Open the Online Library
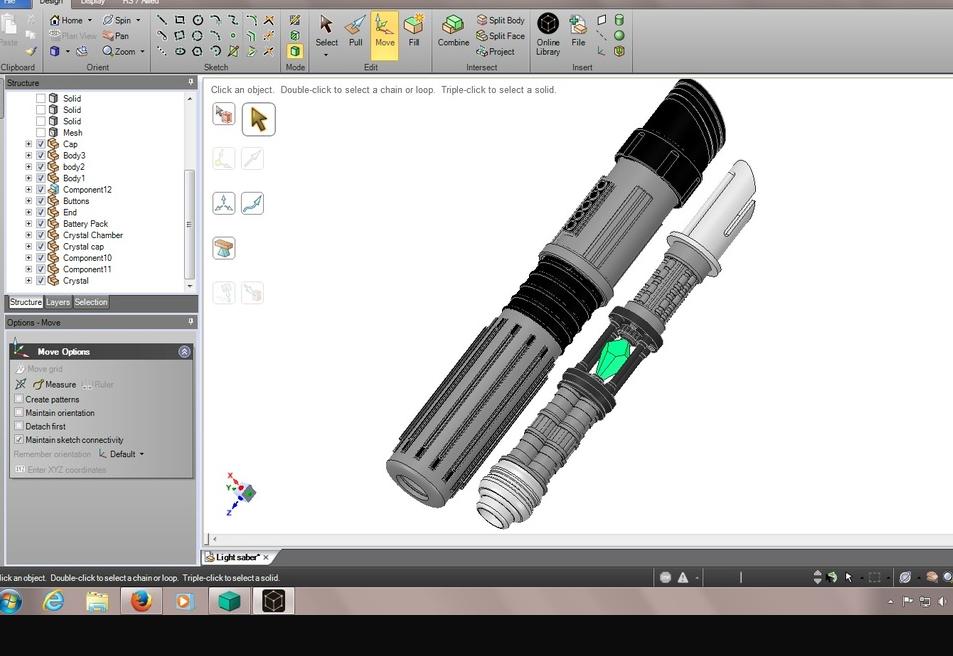The image size is (953, 656). 548,34
